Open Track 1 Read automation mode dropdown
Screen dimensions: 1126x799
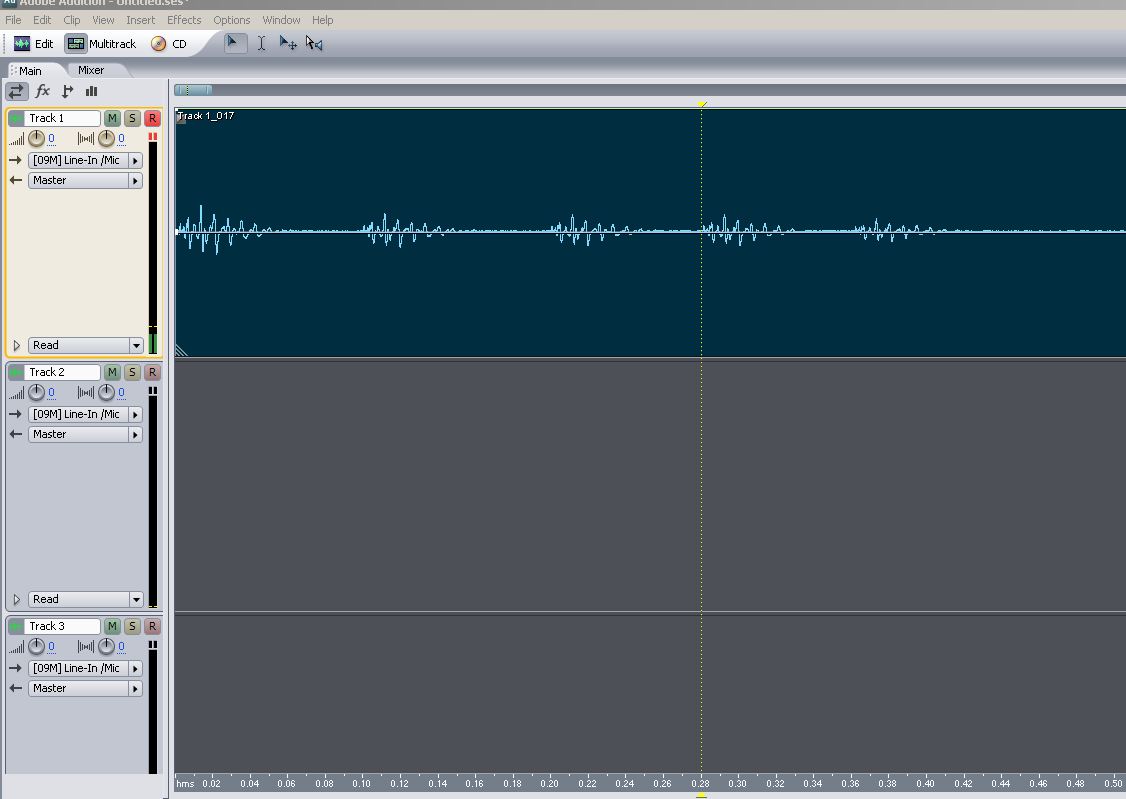pos(136,346)
